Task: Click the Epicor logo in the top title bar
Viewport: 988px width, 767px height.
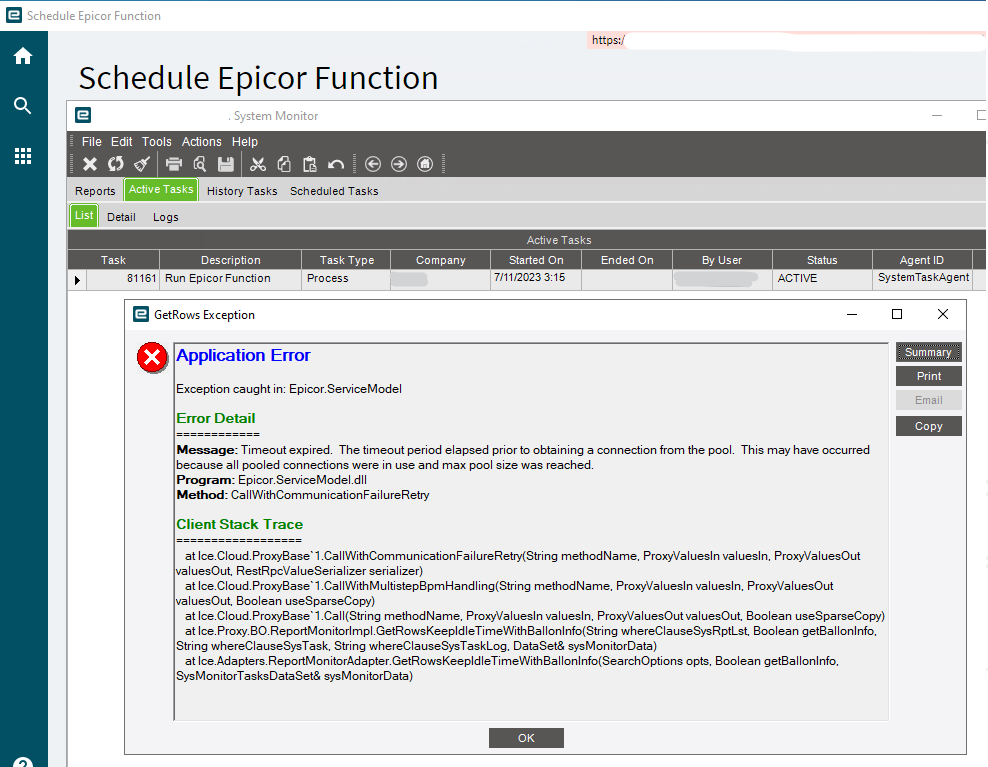Action: (x=14, y=15)
